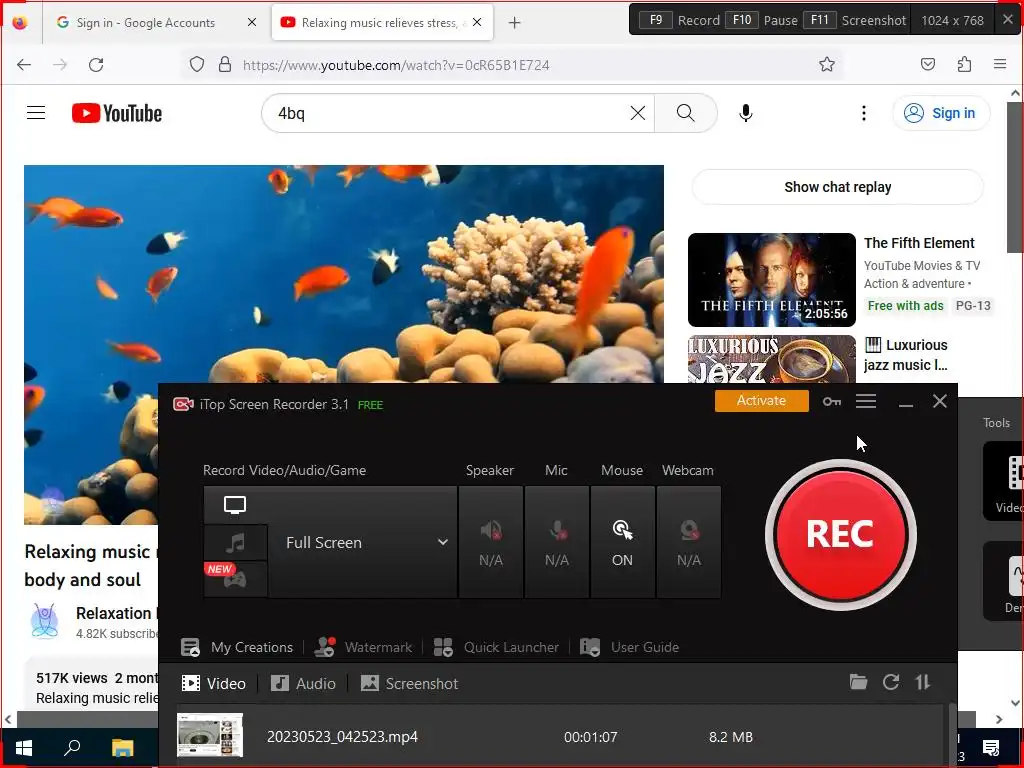
Task: Toggle the Mouse cursor recording option
Action: tap(622, 542)
